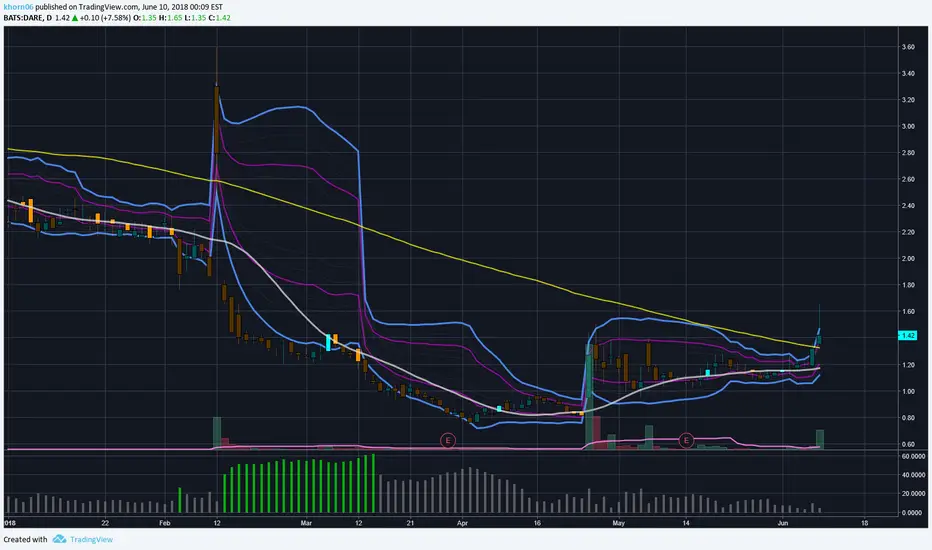Image resolution: width=932 pixels, height=550 pixels.
Task: Click the 2.80 price axis label
Action: pyautogui.click(x=908, y=153)
